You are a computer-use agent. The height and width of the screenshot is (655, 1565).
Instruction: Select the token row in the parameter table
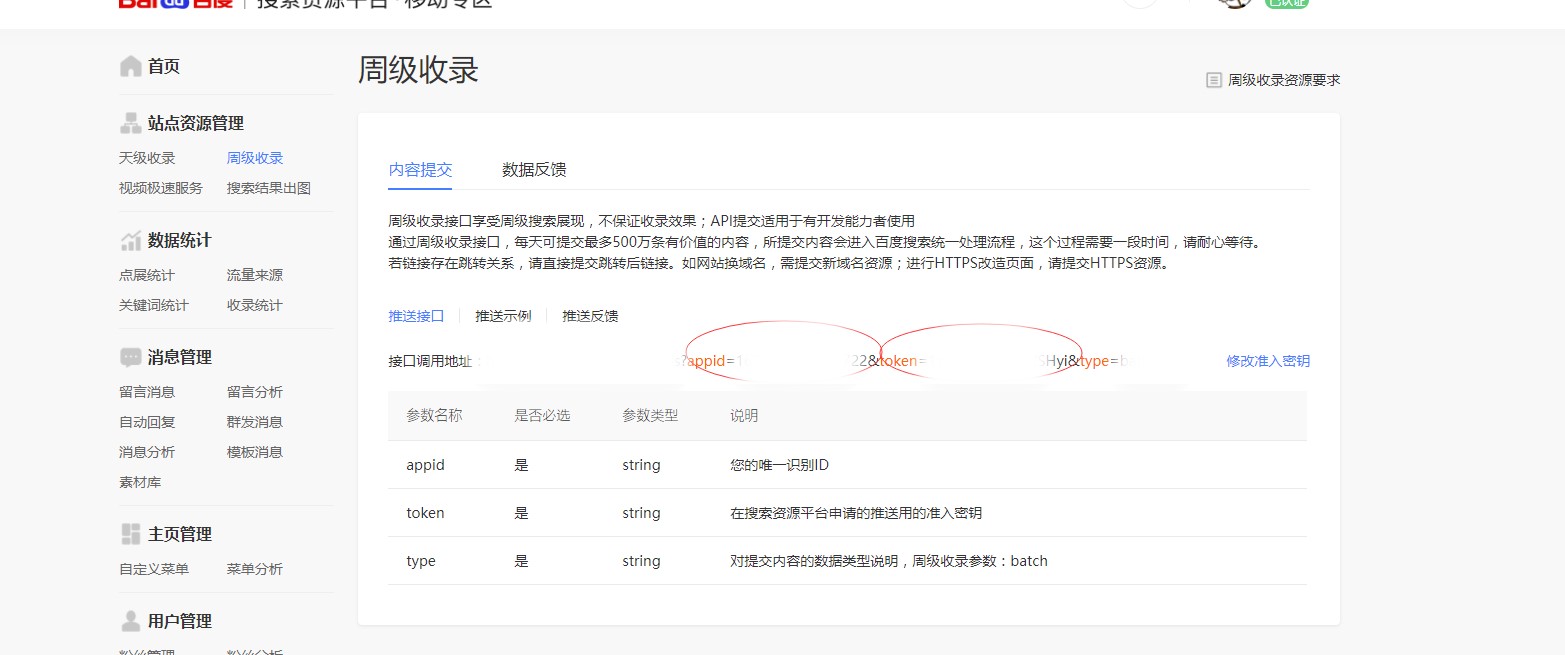pos(425,512)
